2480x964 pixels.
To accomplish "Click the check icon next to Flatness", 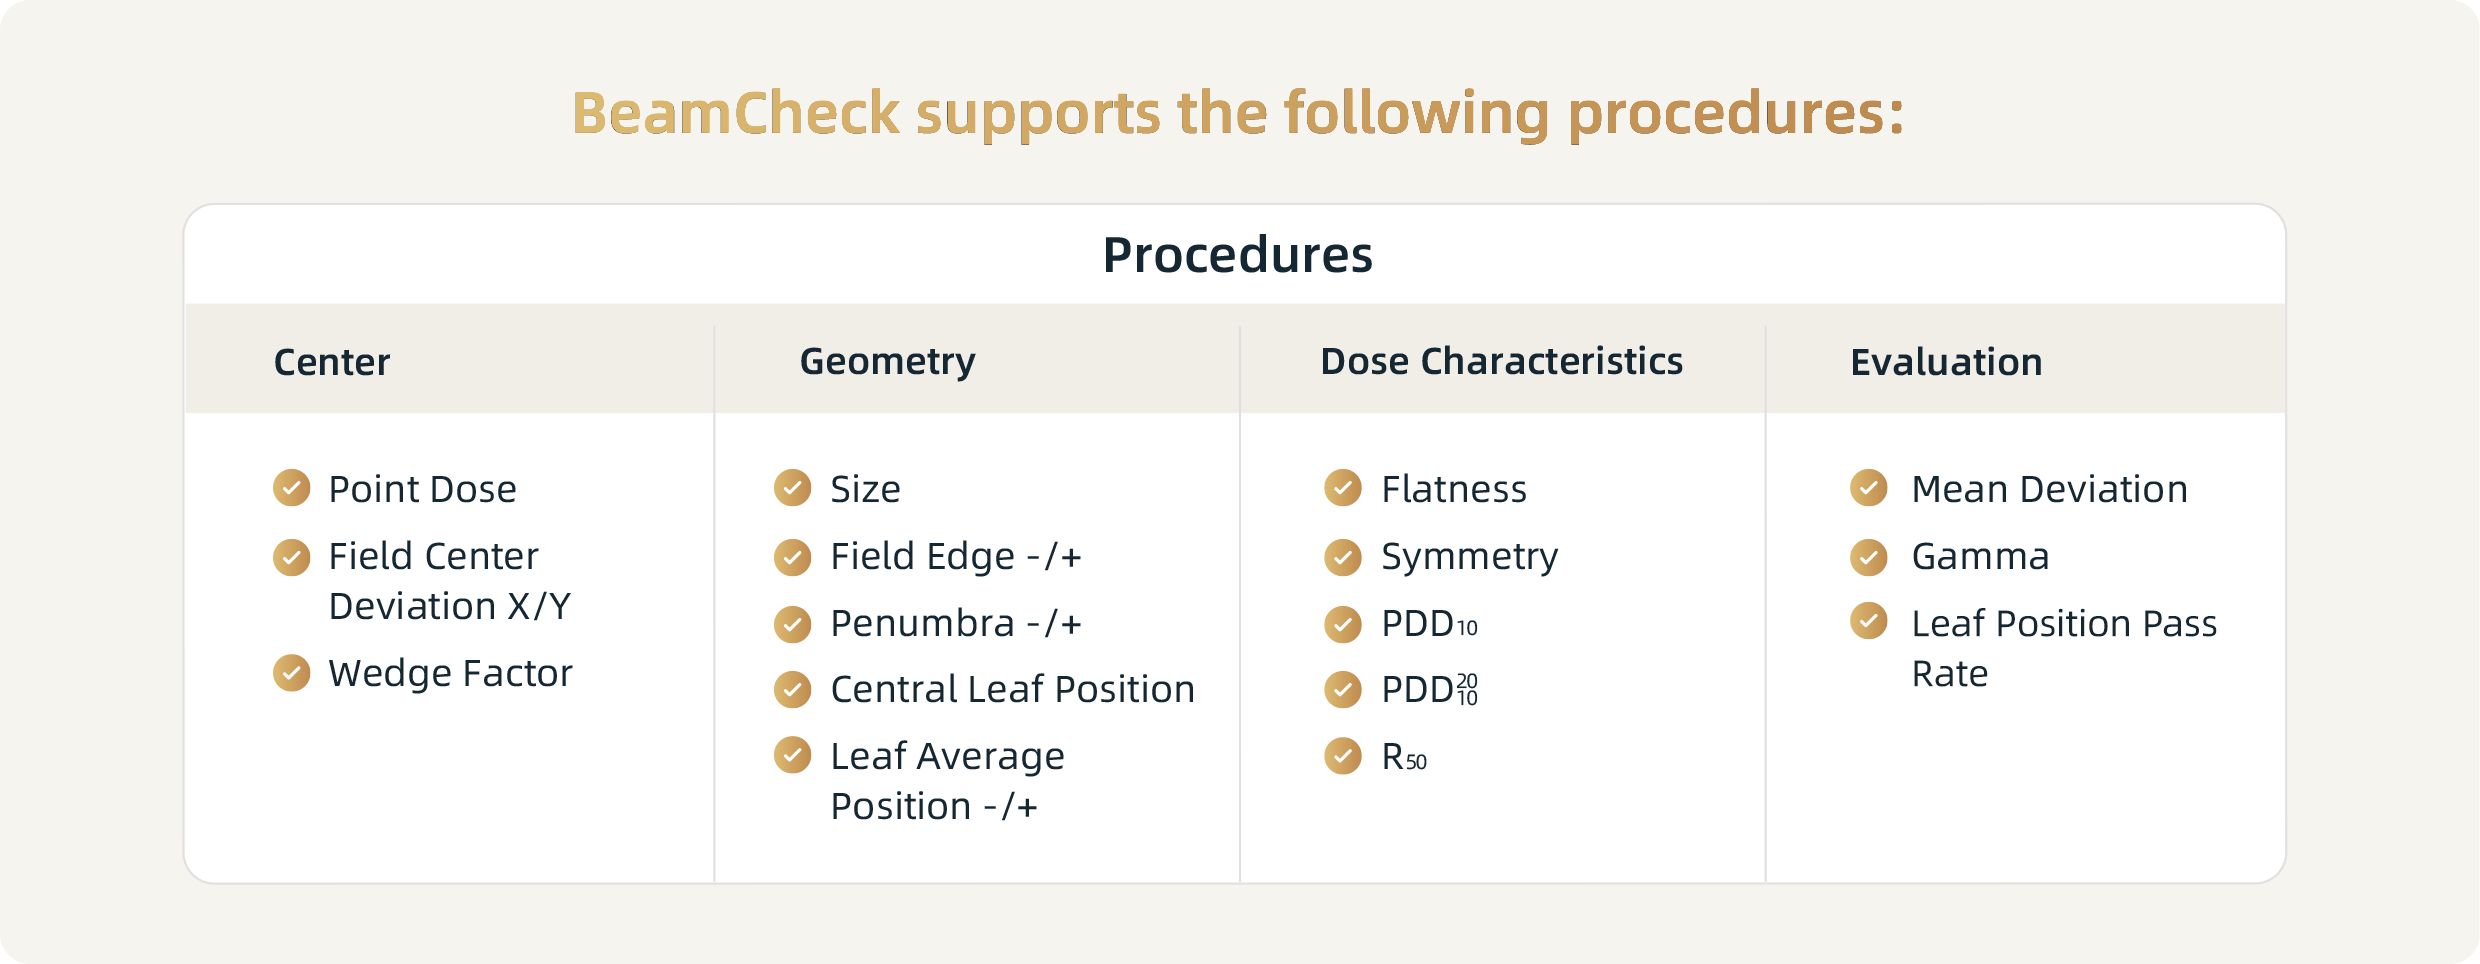I will (1343, 488).
